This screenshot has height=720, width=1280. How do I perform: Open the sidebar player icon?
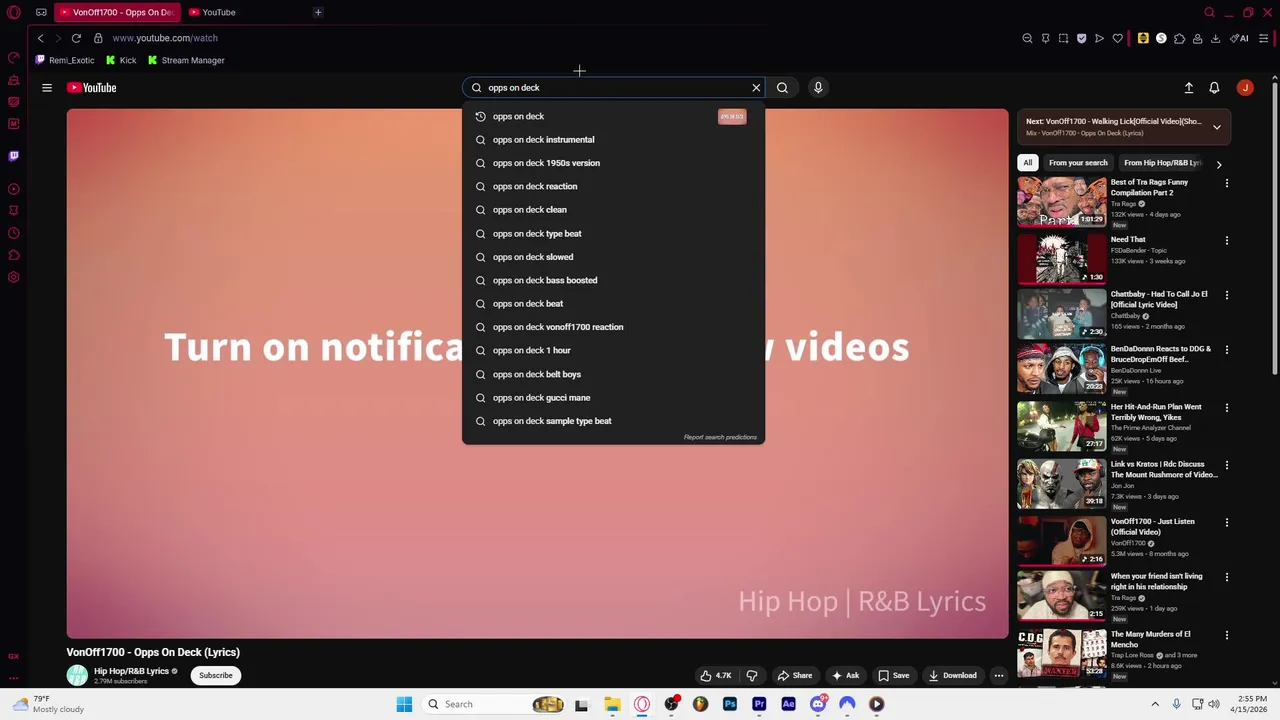point(14,189)
